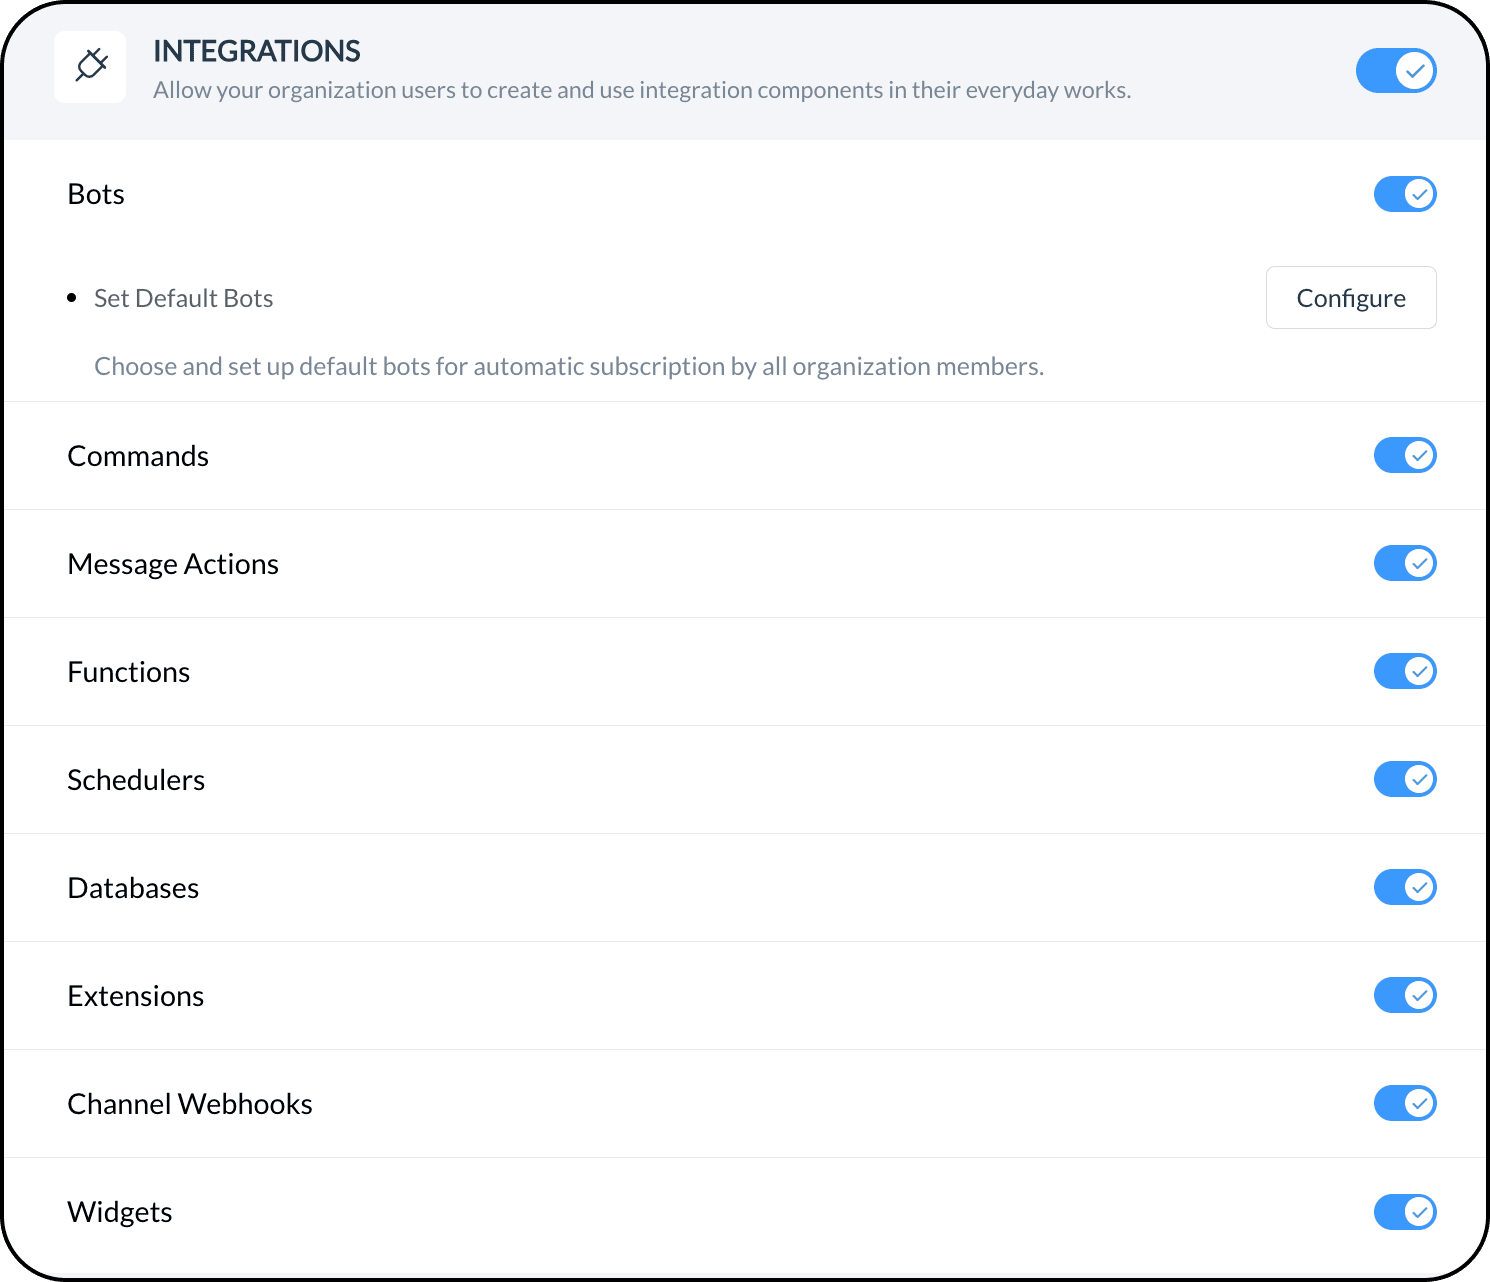Switch off Message Actions

pos(1405,564)
